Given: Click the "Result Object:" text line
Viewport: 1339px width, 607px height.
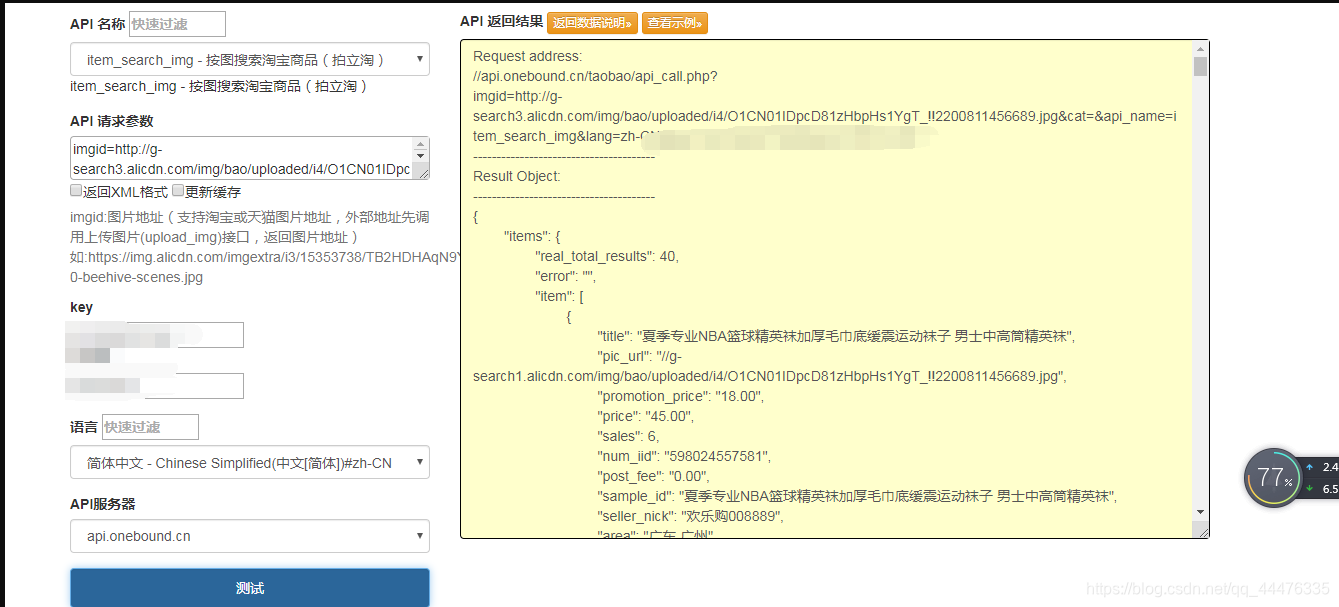Looking at the screenshot, I should tap(517, 176).
